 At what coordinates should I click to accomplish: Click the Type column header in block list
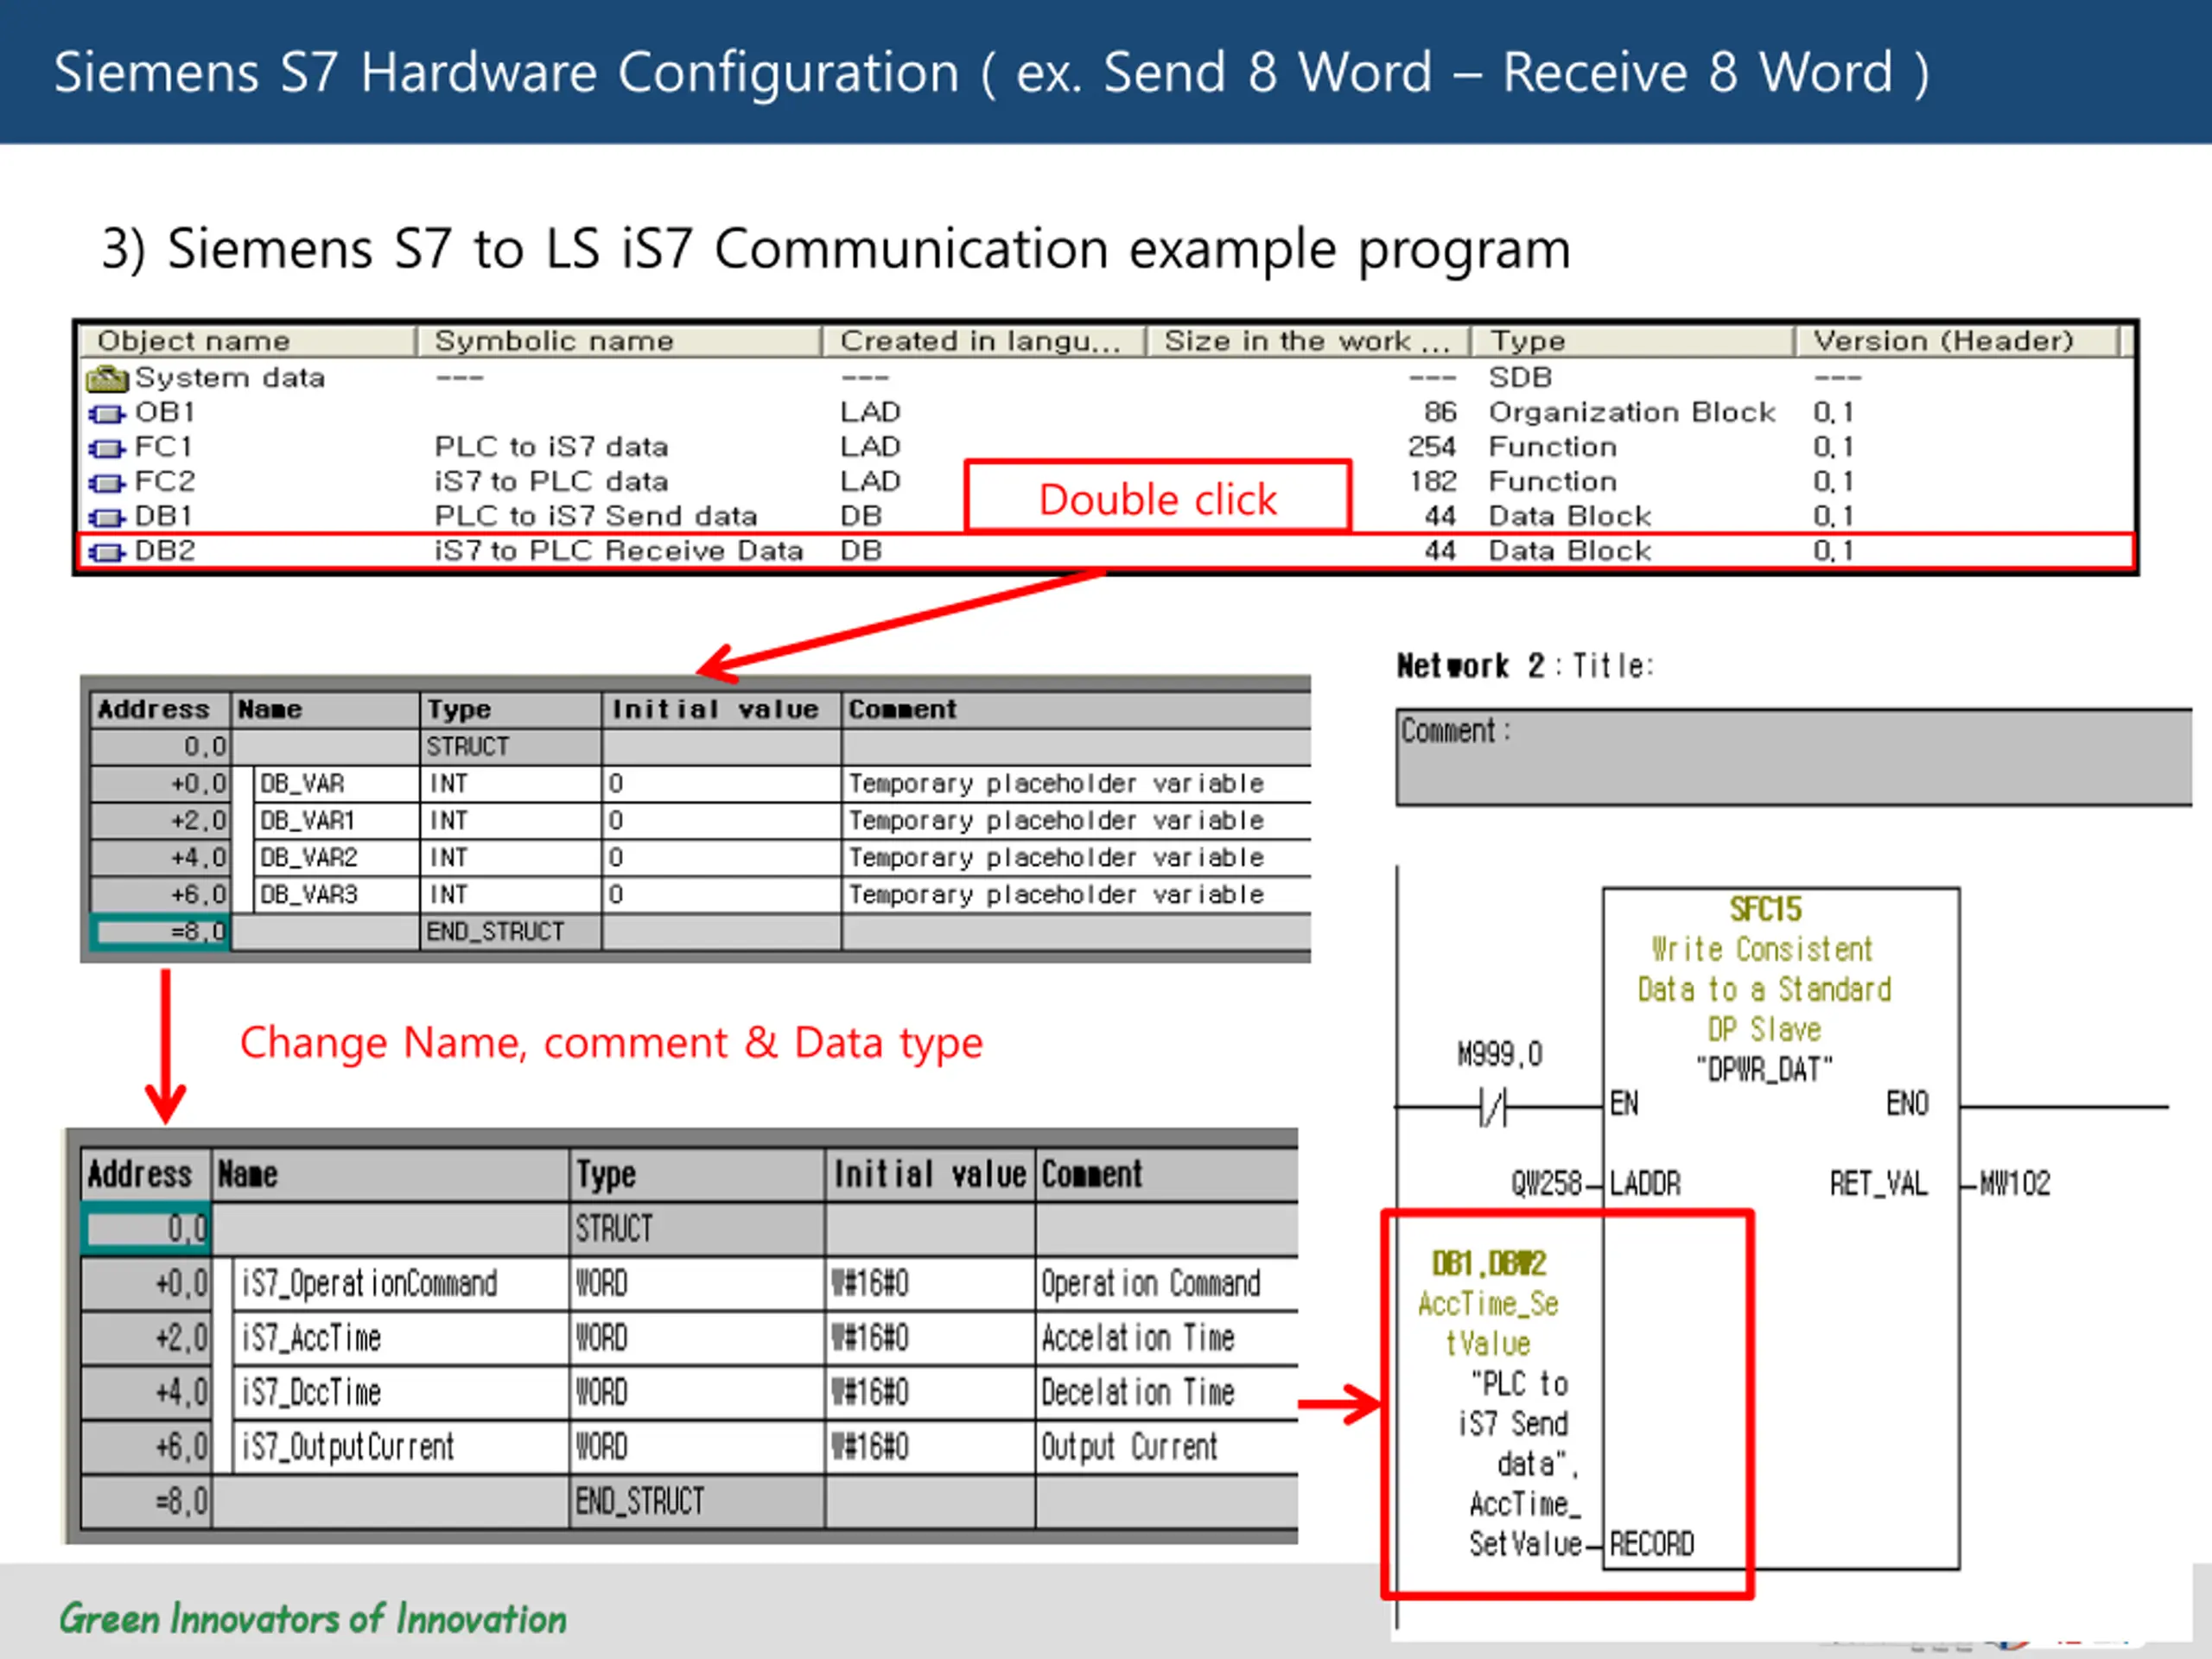(x=1632, y=341)
